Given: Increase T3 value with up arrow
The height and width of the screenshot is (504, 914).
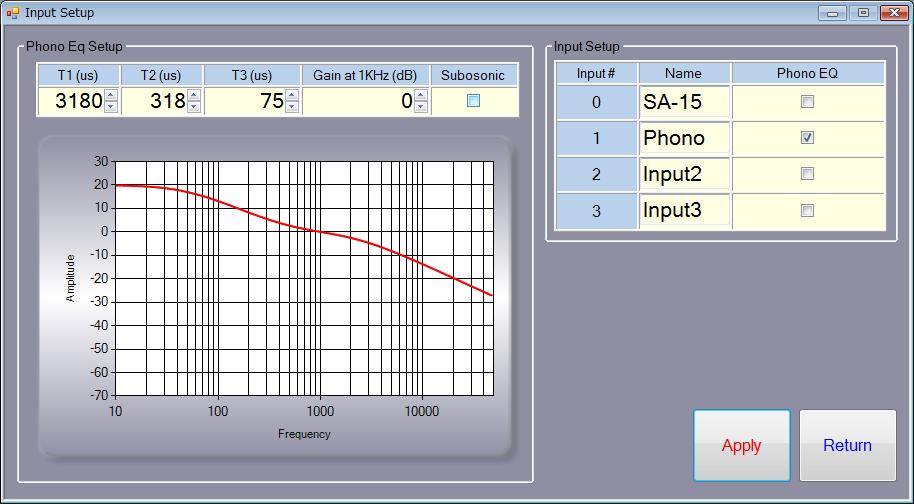Looking at the screenshot, I should pos(291,96).
